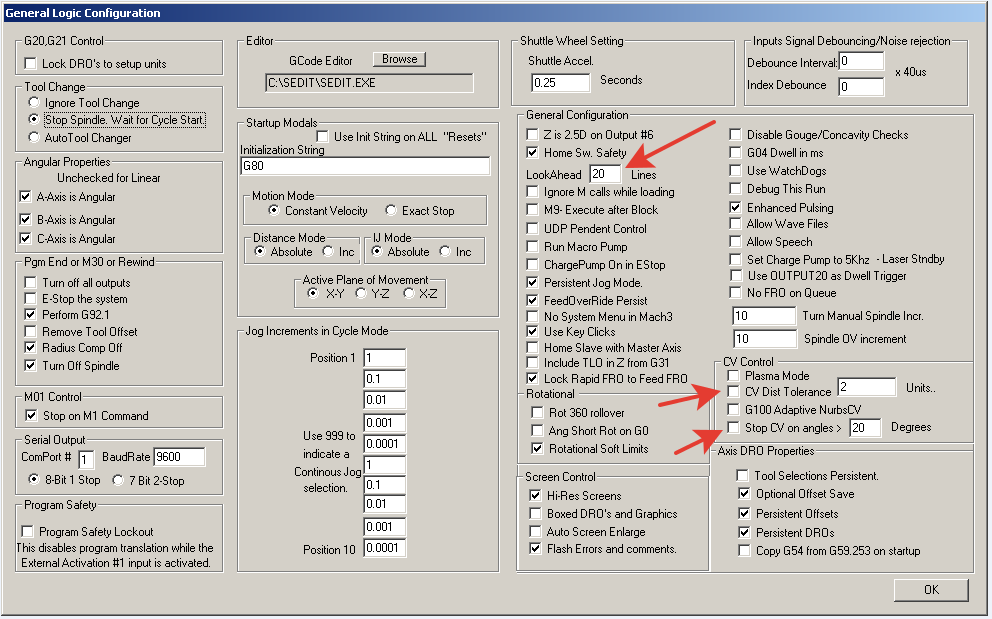Choose Stop Spindle Wait for Cycle Start
992x619 pixels.
(34, 119)
